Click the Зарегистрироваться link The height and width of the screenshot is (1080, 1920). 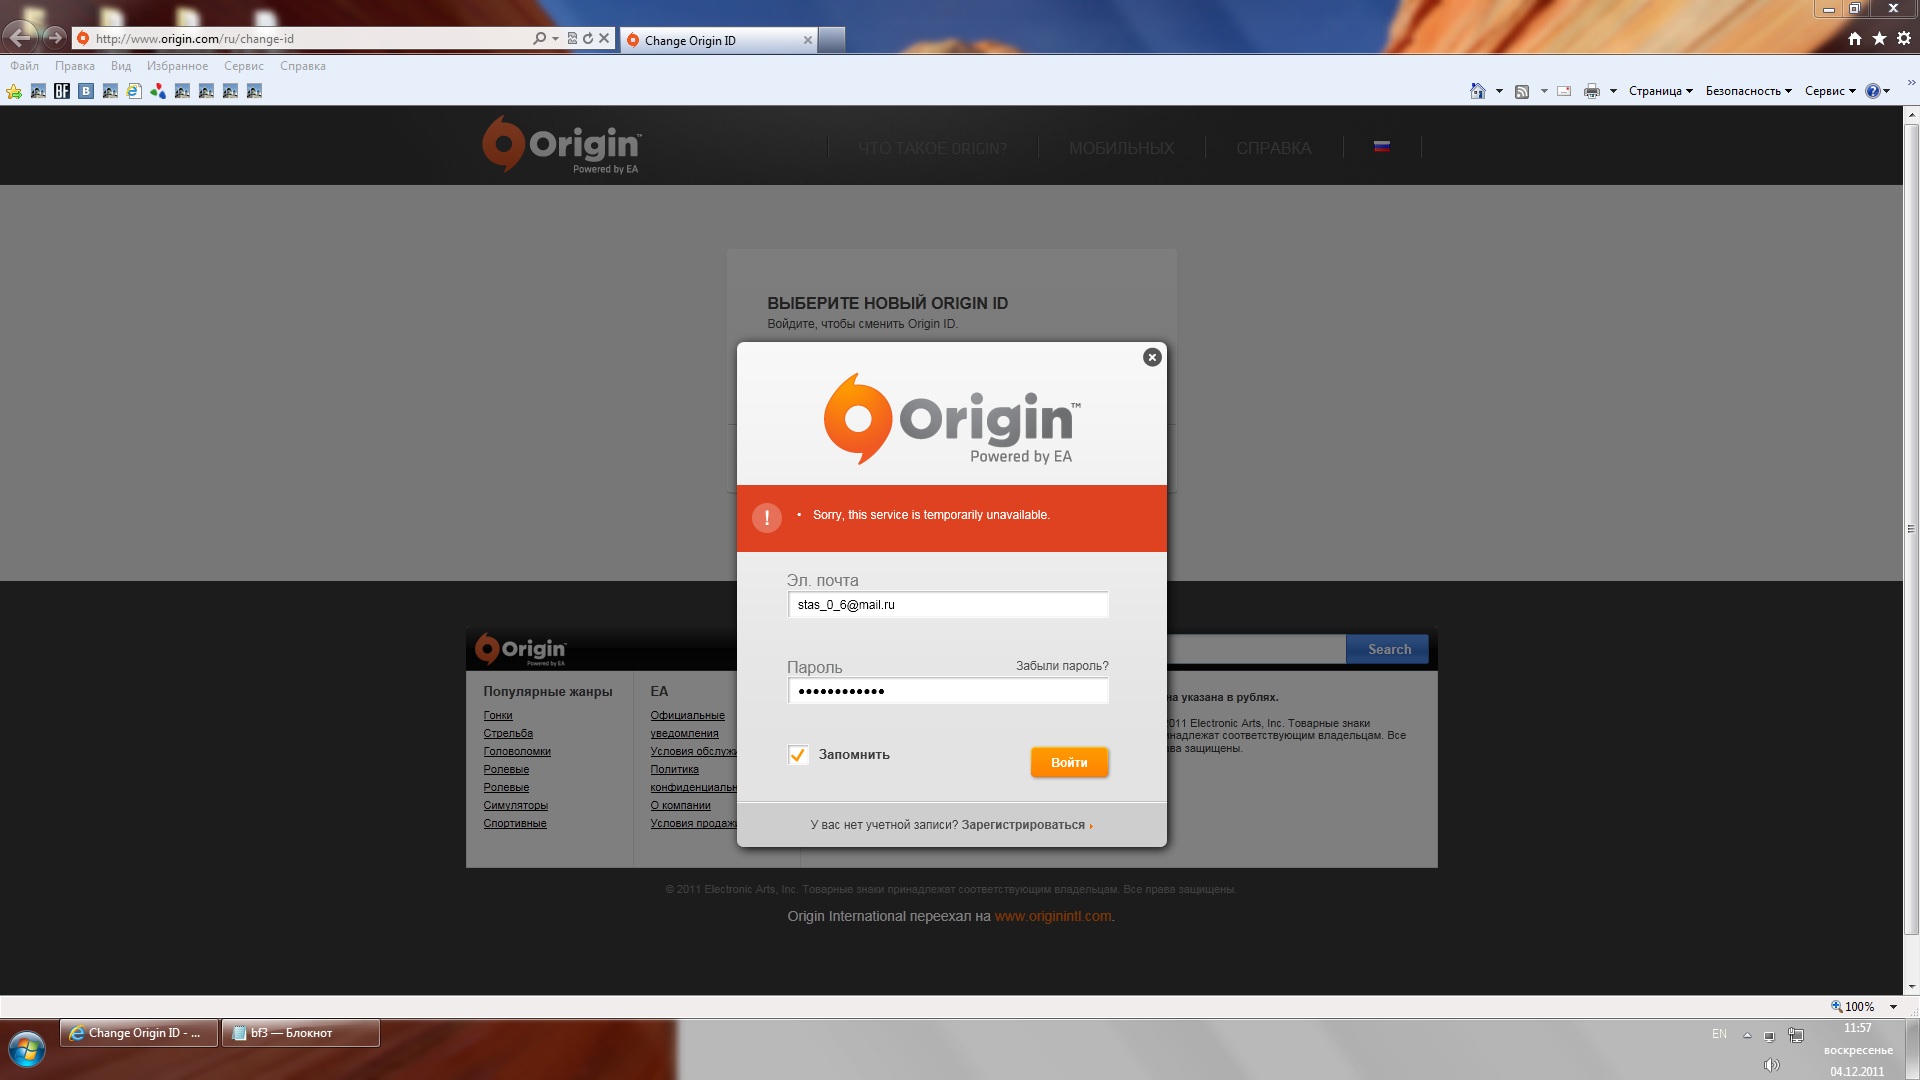1023,825
